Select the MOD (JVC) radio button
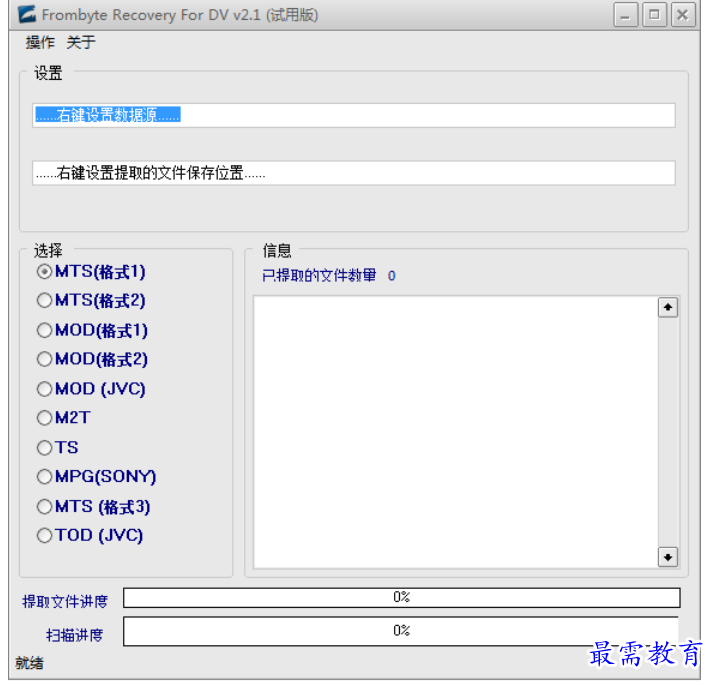The width and height of the screenshot is (711, 685). tap(44, 389)
